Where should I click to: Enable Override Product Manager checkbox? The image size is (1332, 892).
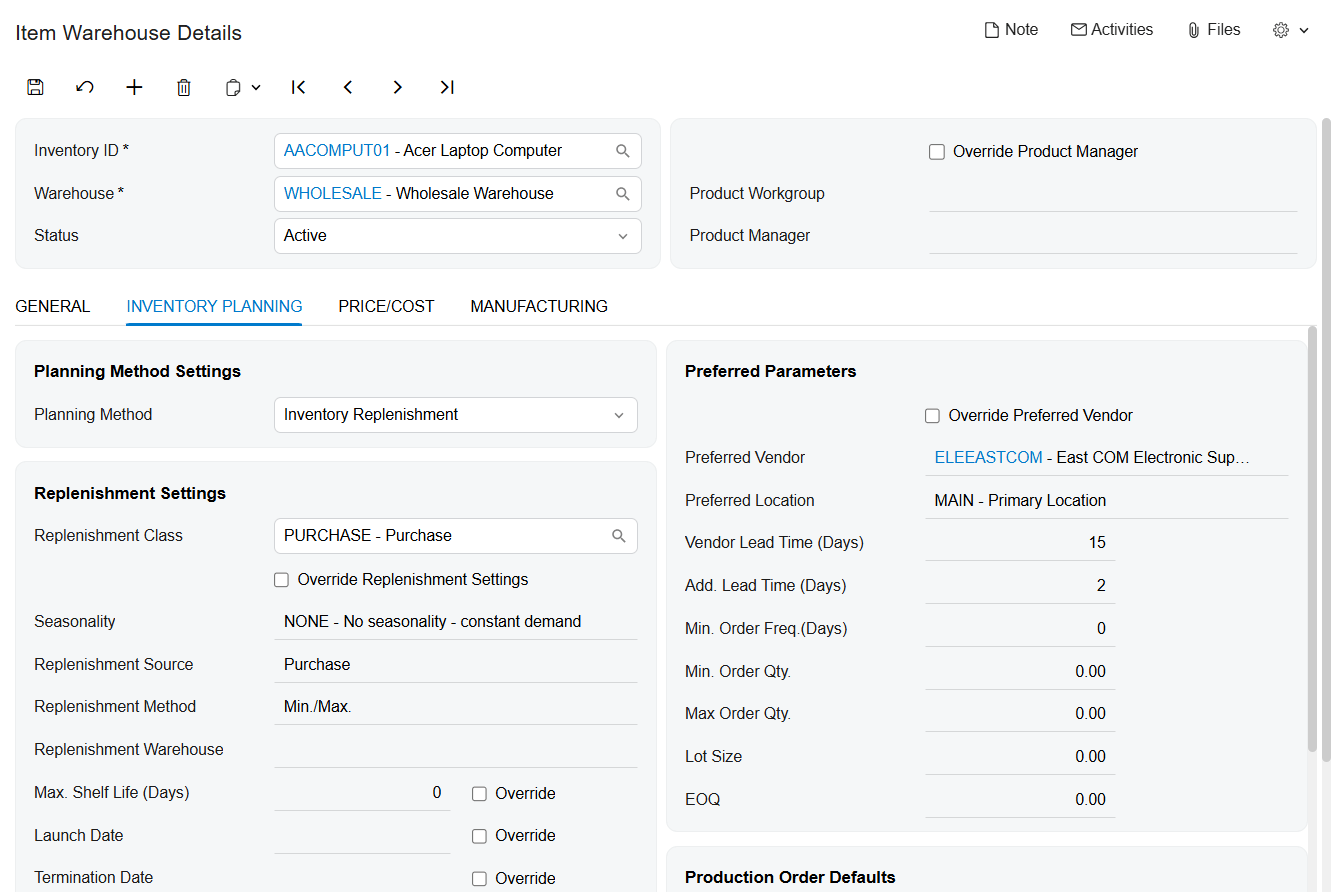pyautogui.click(x=937, y=152)
